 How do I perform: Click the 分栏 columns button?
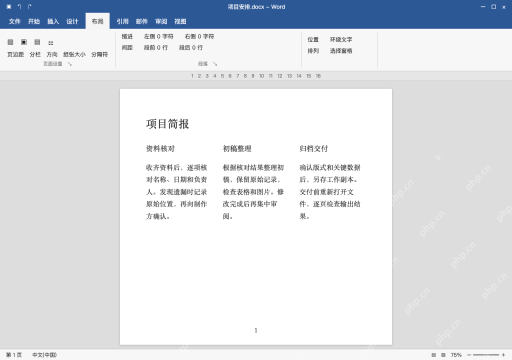tap(35, 54)
